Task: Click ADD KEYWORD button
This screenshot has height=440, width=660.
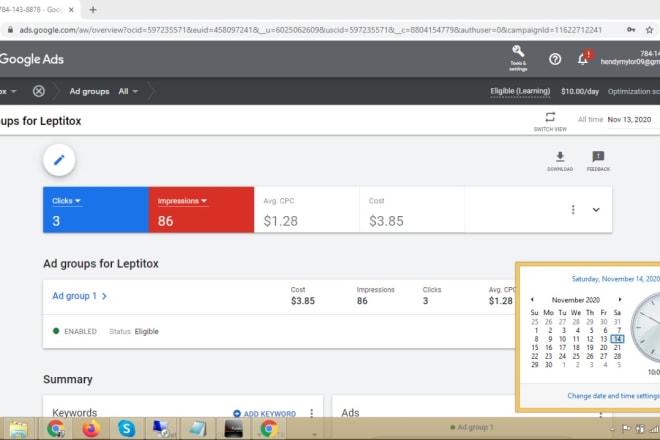Action: tap(264, 414)
